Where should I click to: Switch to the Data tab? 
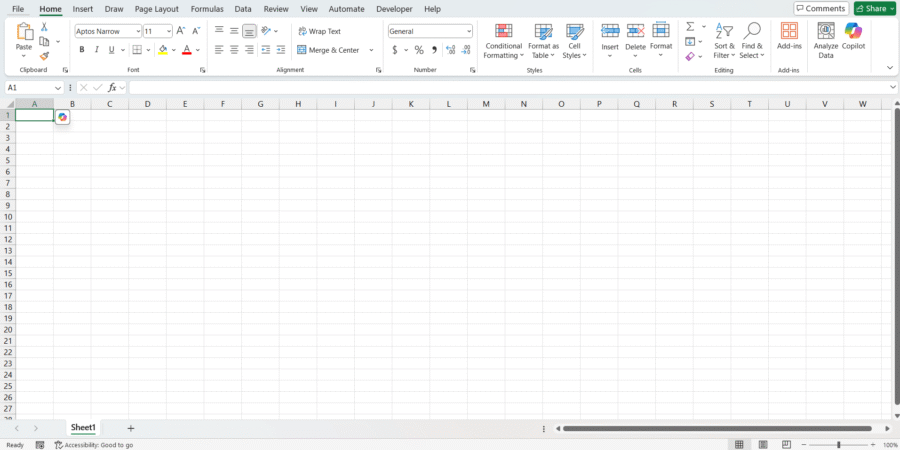243,9
